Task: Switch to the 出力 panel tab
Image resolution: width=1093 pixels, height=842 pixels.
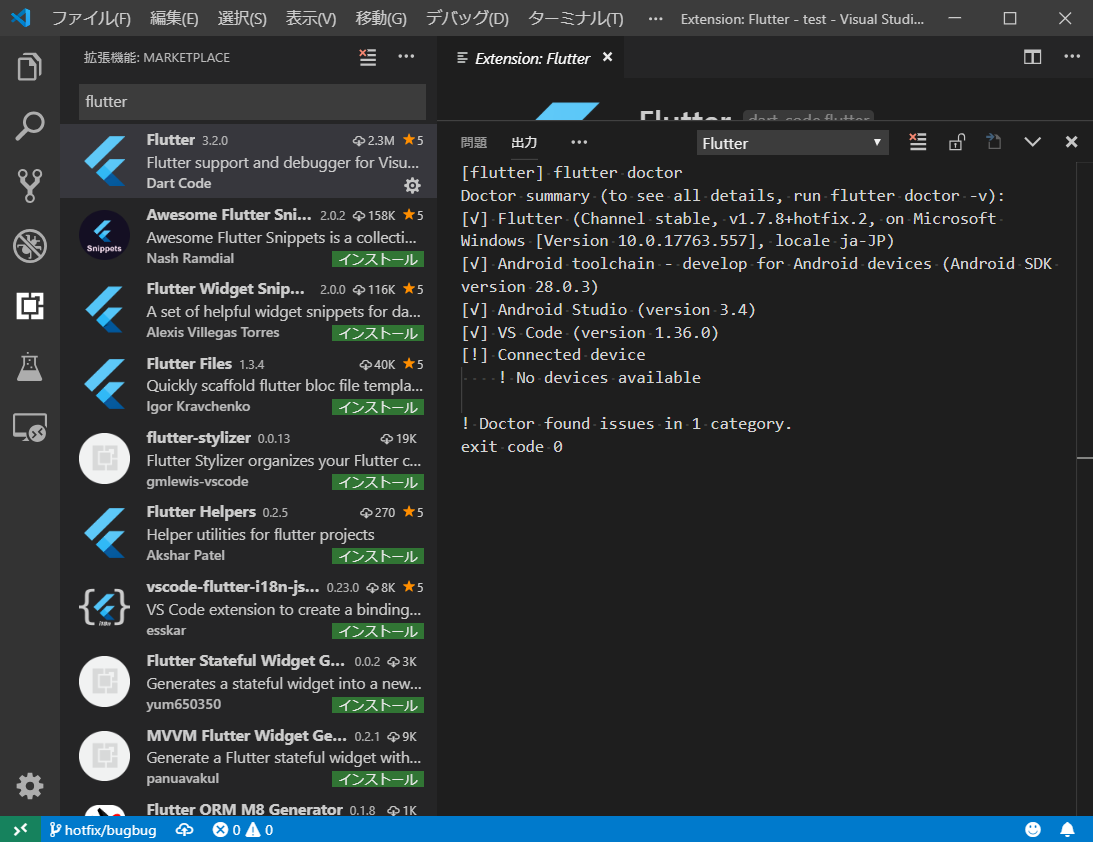Action: point(524,142)
